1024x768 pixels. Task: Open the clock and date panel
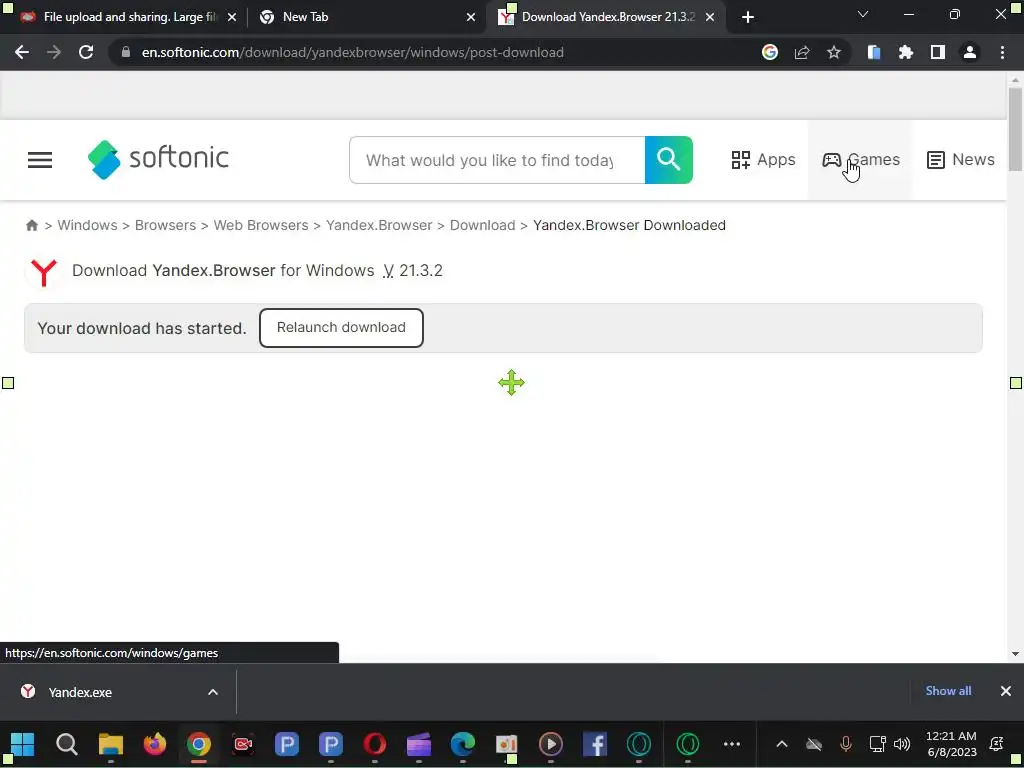[951, 744]
